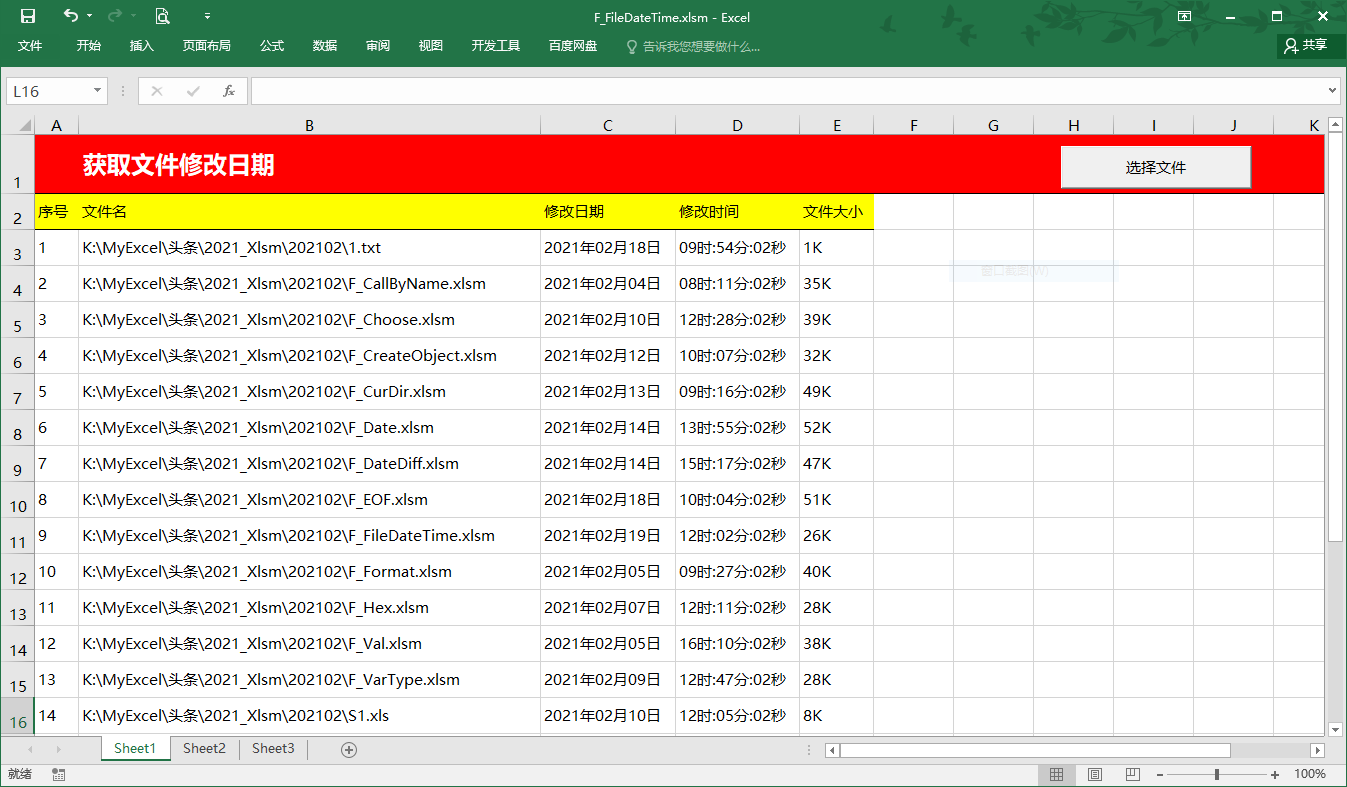Switch to the 插入 ribbon tab

pos(142,46)
